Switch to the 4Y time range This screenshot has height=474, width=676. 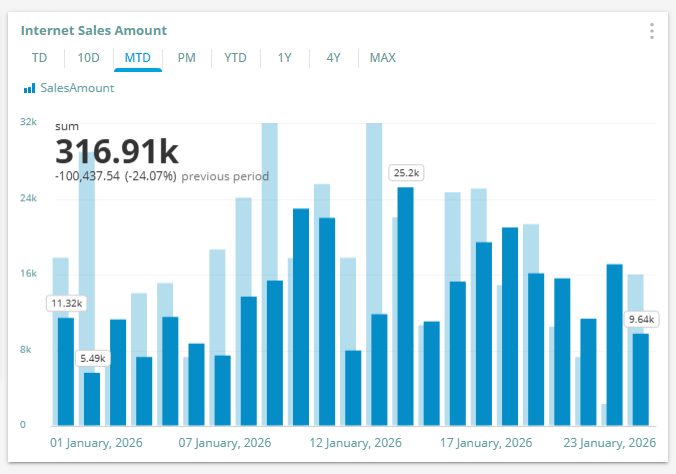tap(334, 58)
